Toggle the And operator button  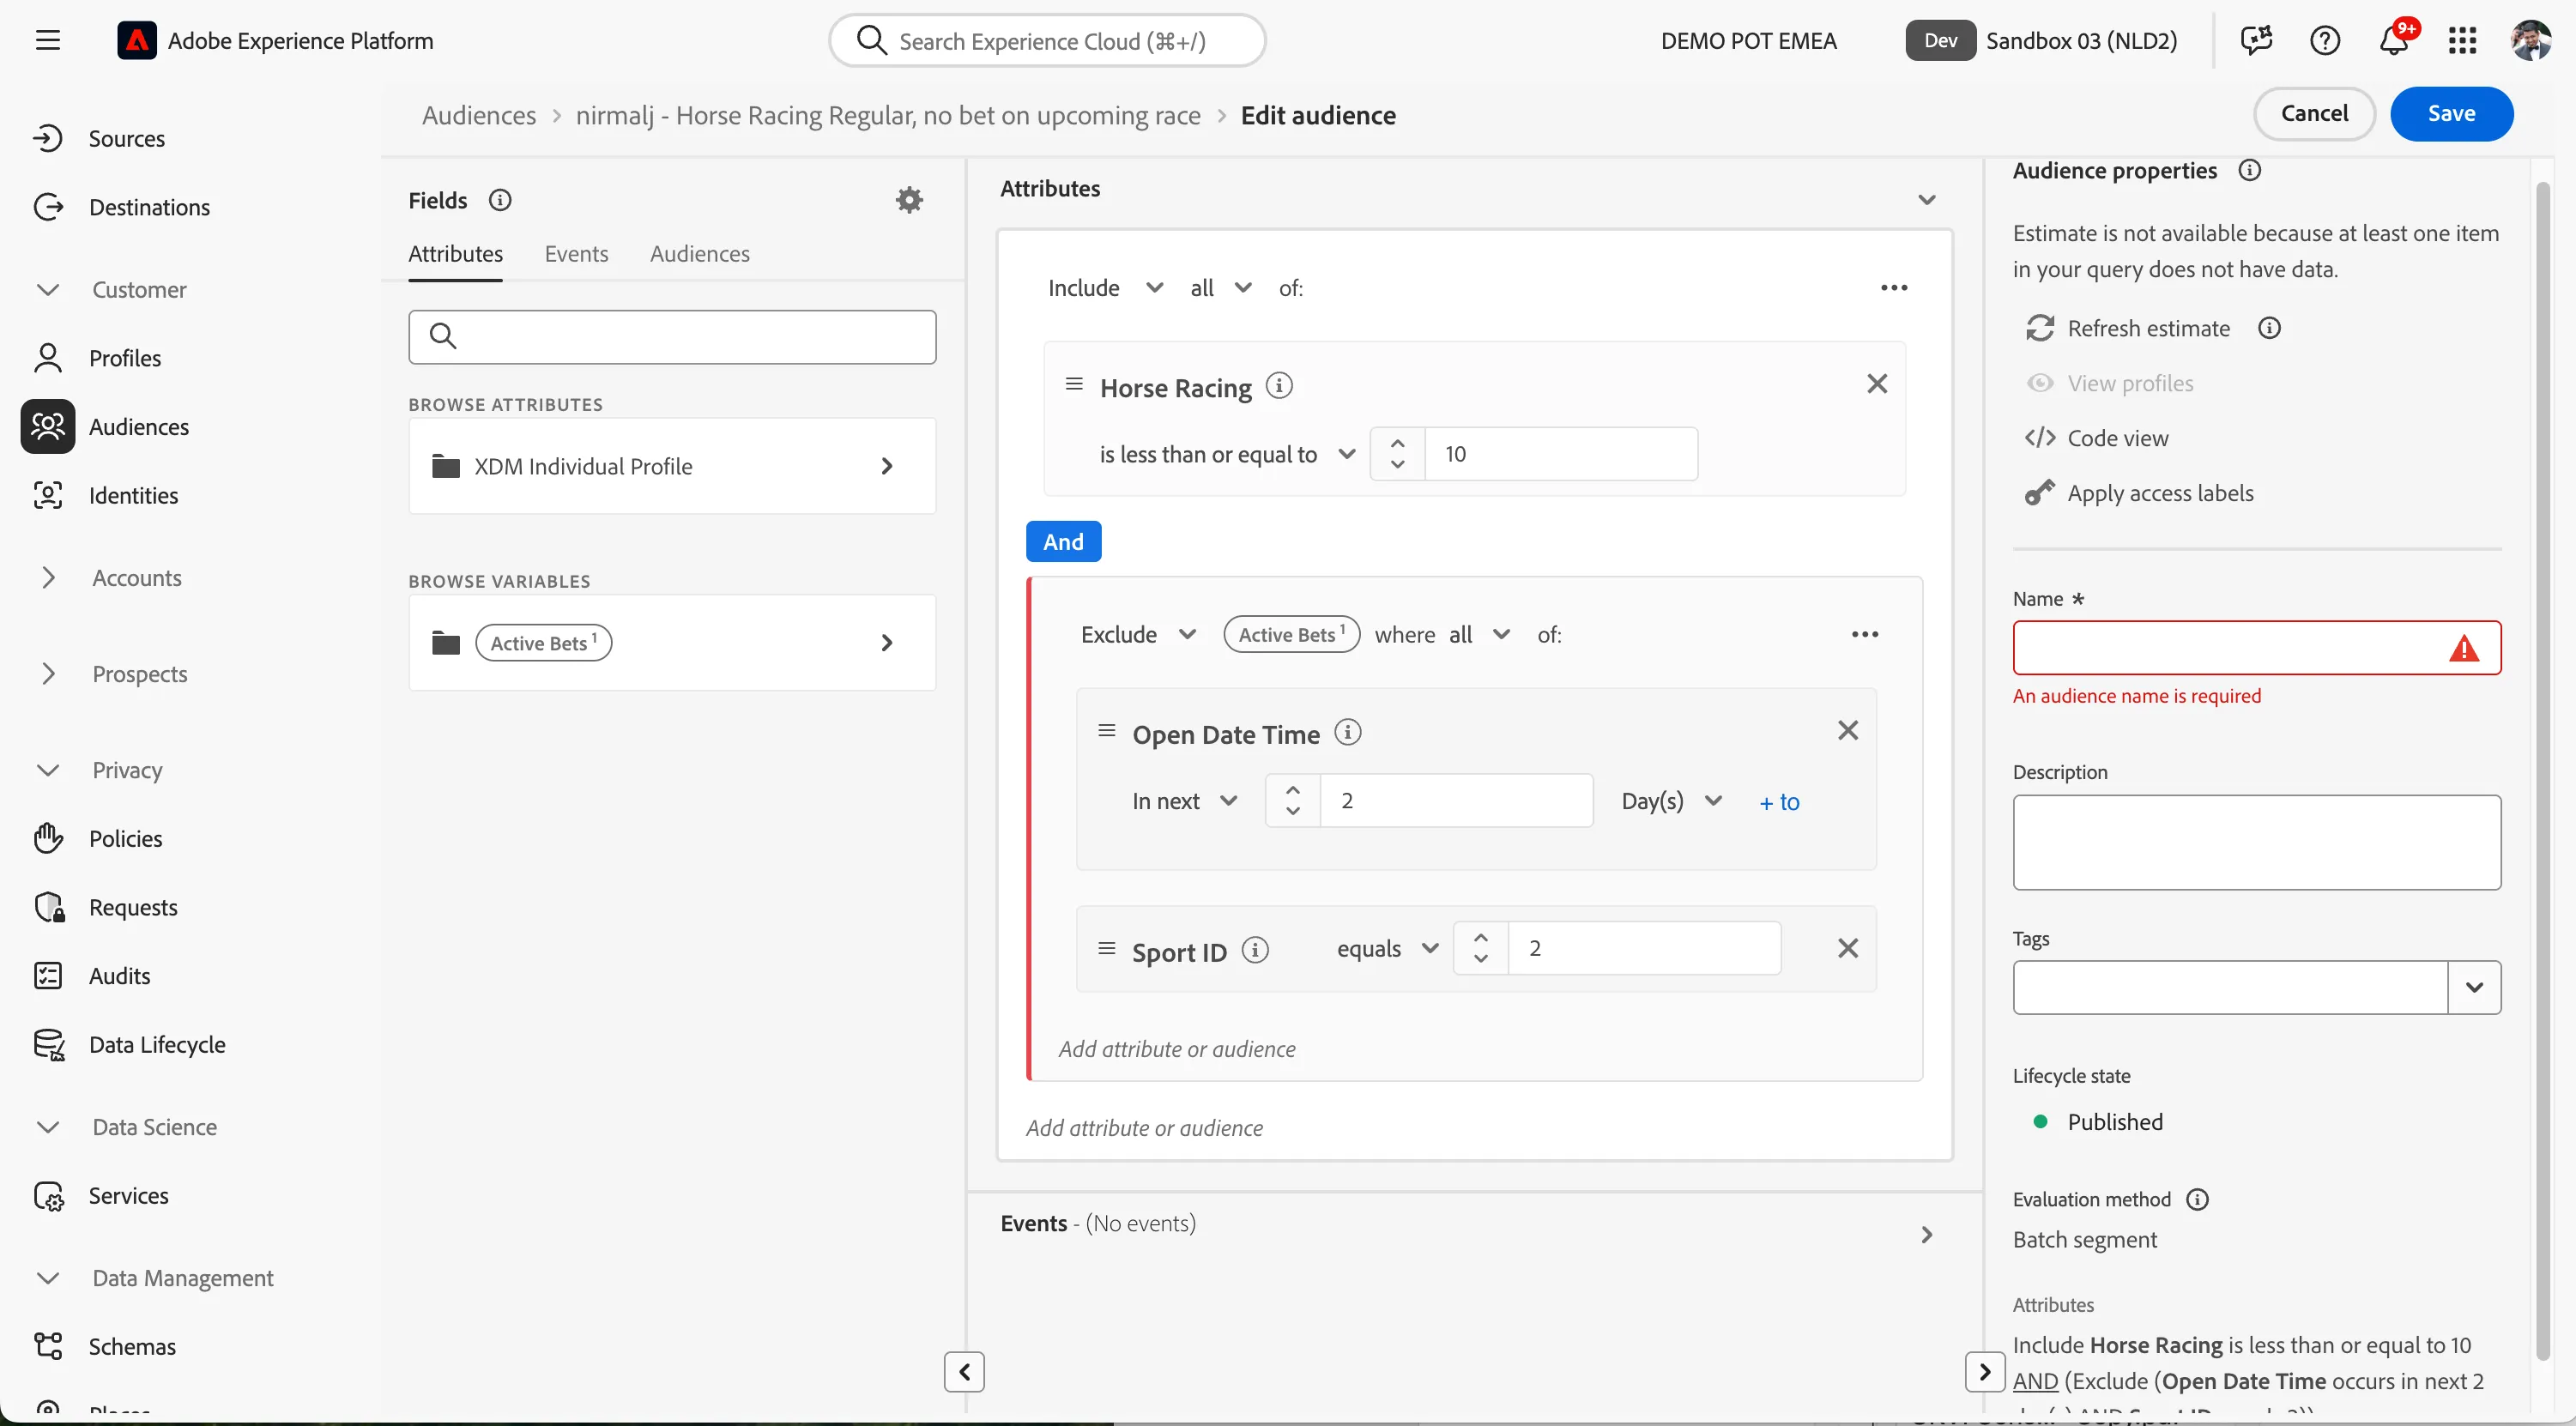tap(1063, 542)
